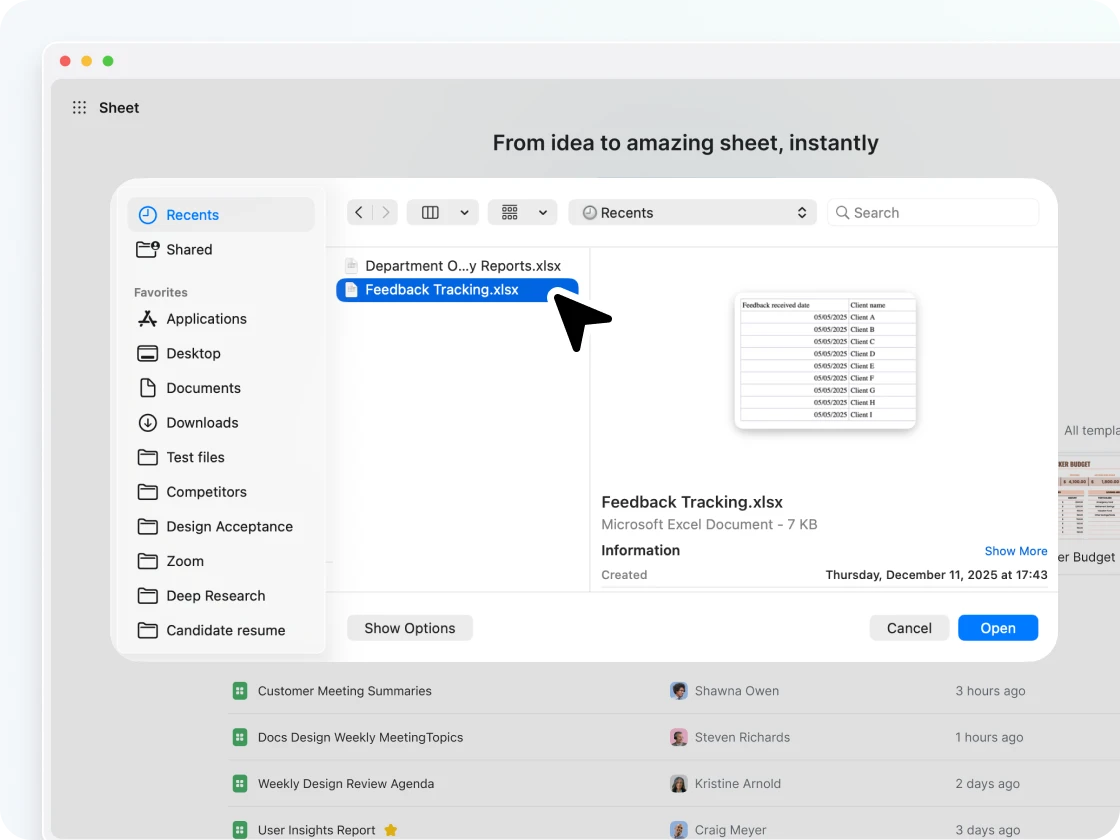Click the back navigation arrow
Viewport: 1120px width, 840px height.
(360, 212)
